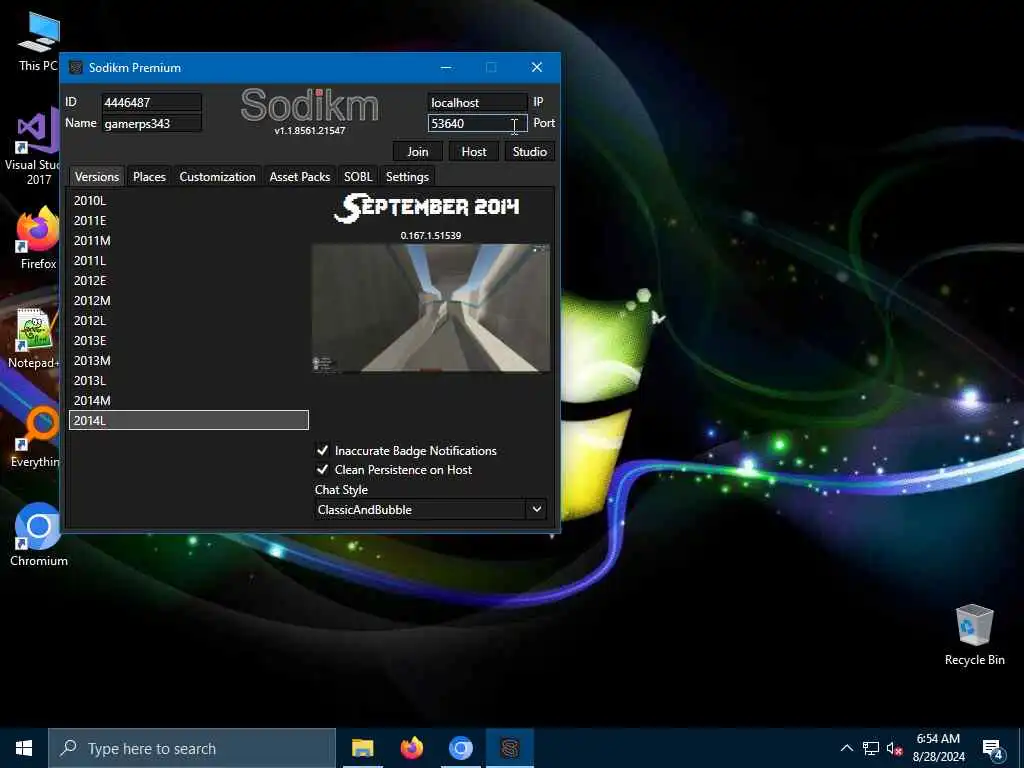The width and height of the screenshot is (1024, 768).
Task: Select version 2013E in the list
Action: tap(189, 340)
